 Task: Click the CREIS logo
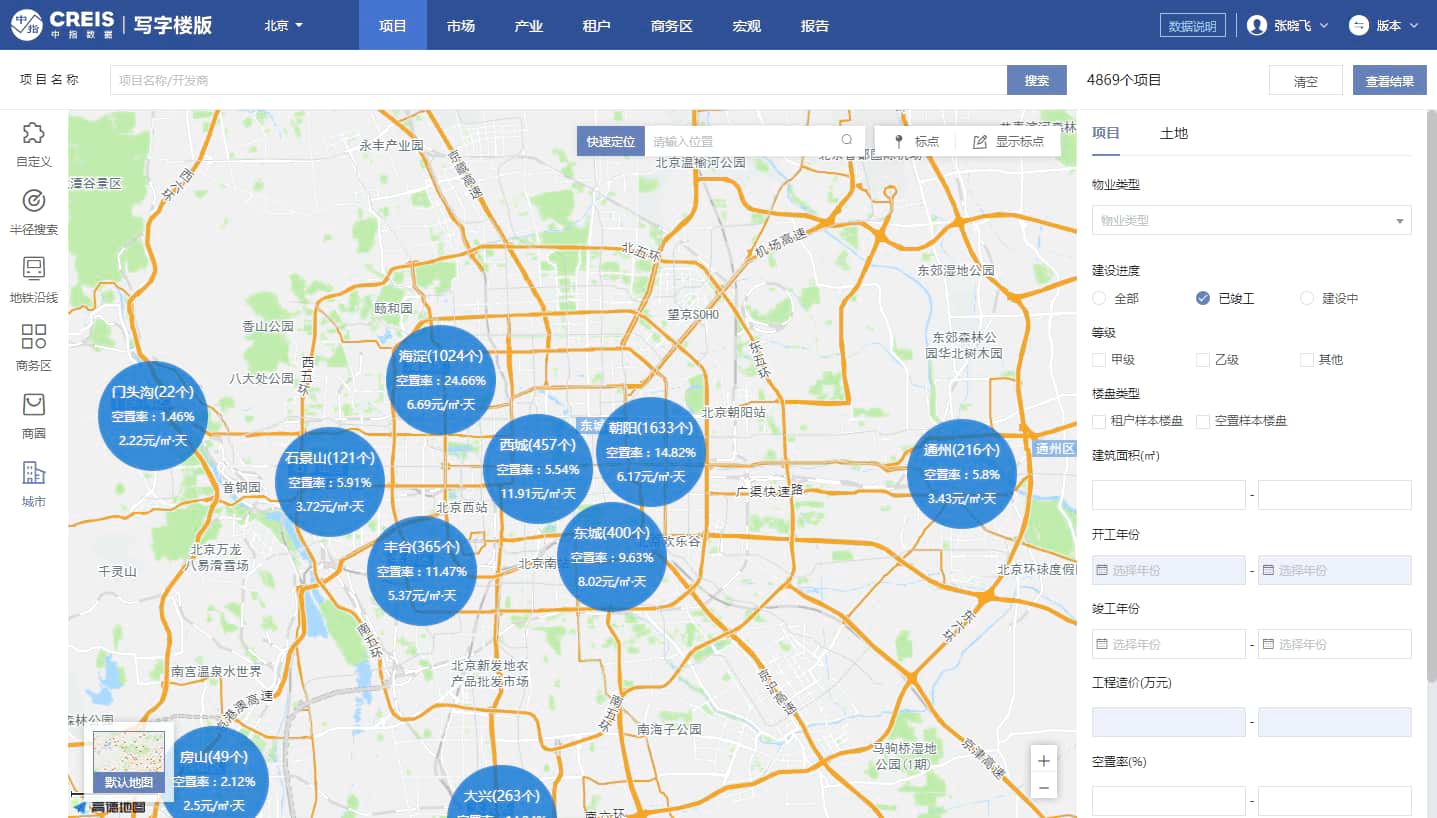click(x=62, y=24)
